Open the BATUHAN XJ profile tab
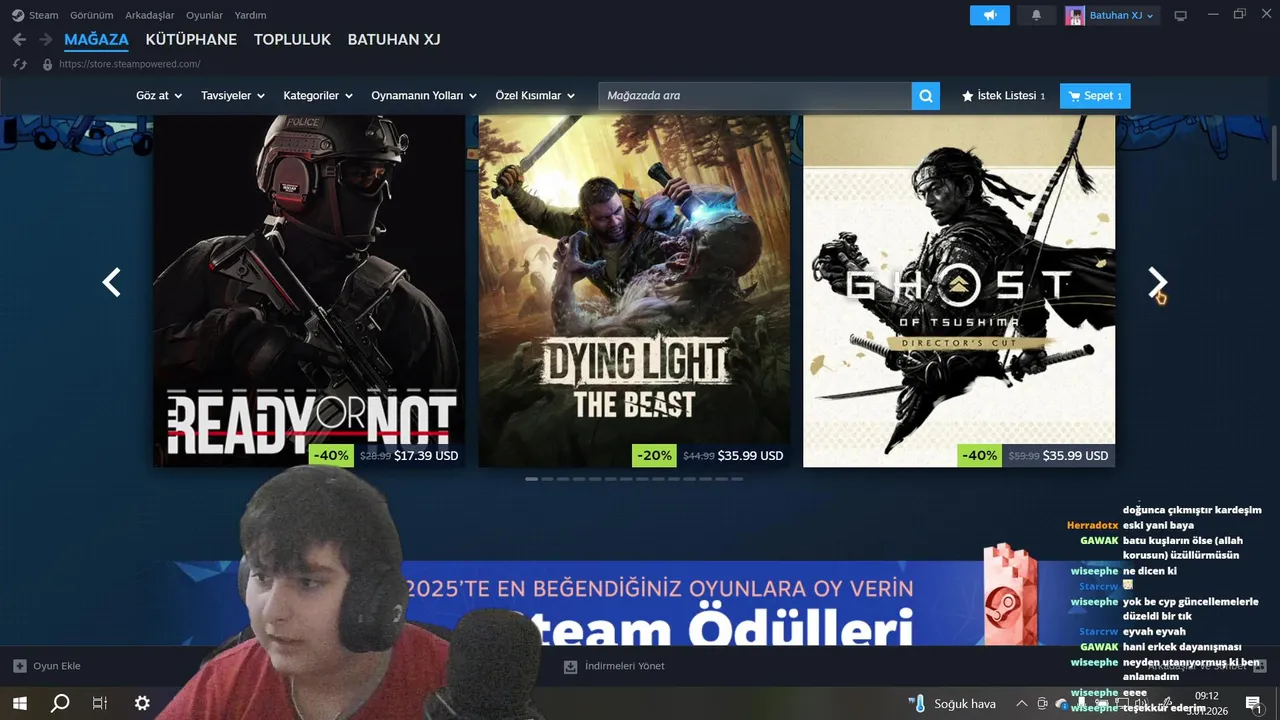 394,40
